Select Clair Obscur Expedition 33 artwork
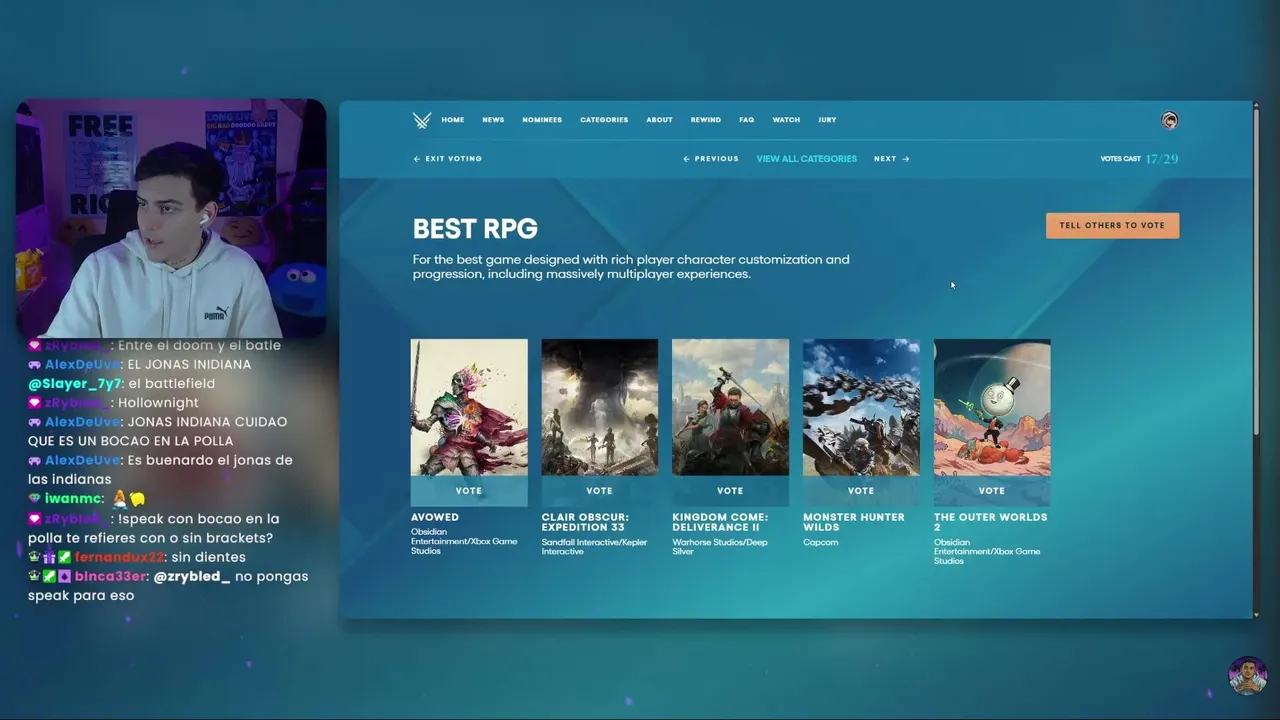 pos(600,408)
